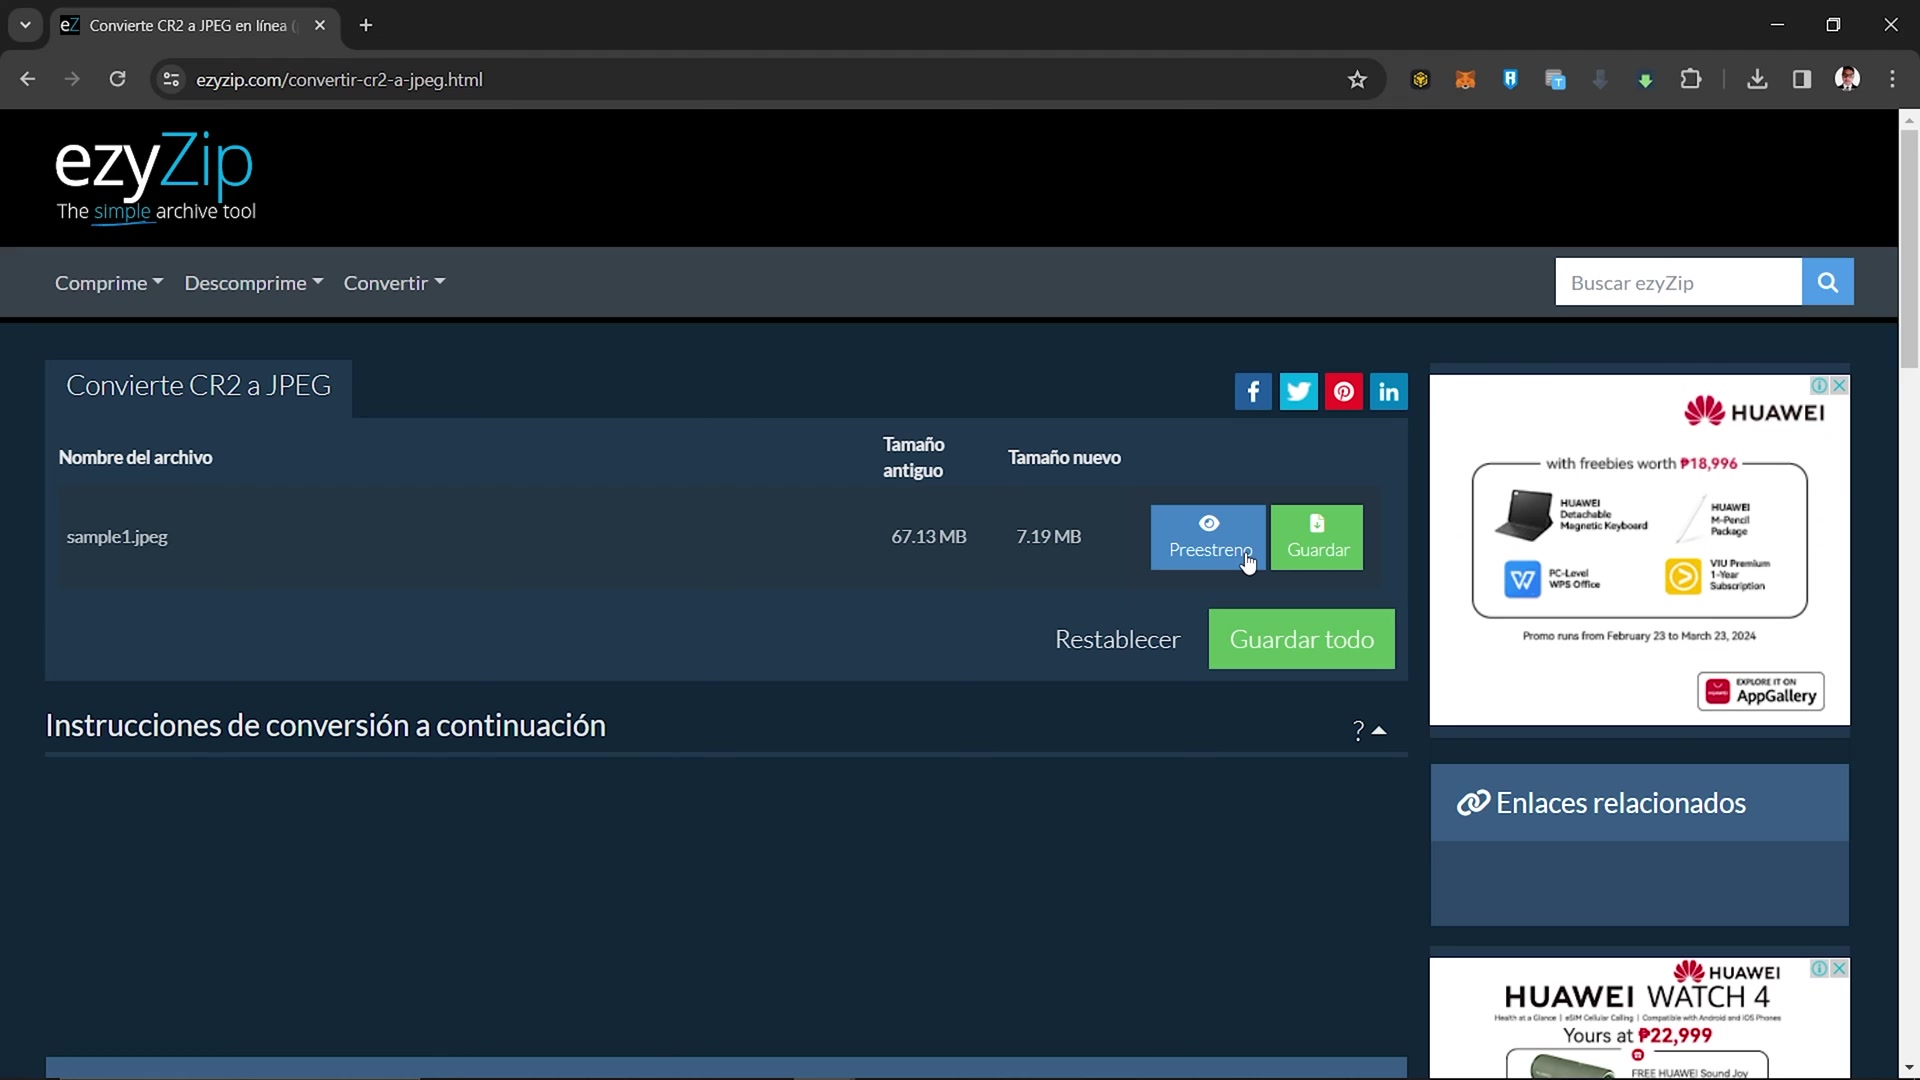Share page on Twitter icon
The width and height of the screenshot is (1920, 1080).
(x=1298, y=392)
